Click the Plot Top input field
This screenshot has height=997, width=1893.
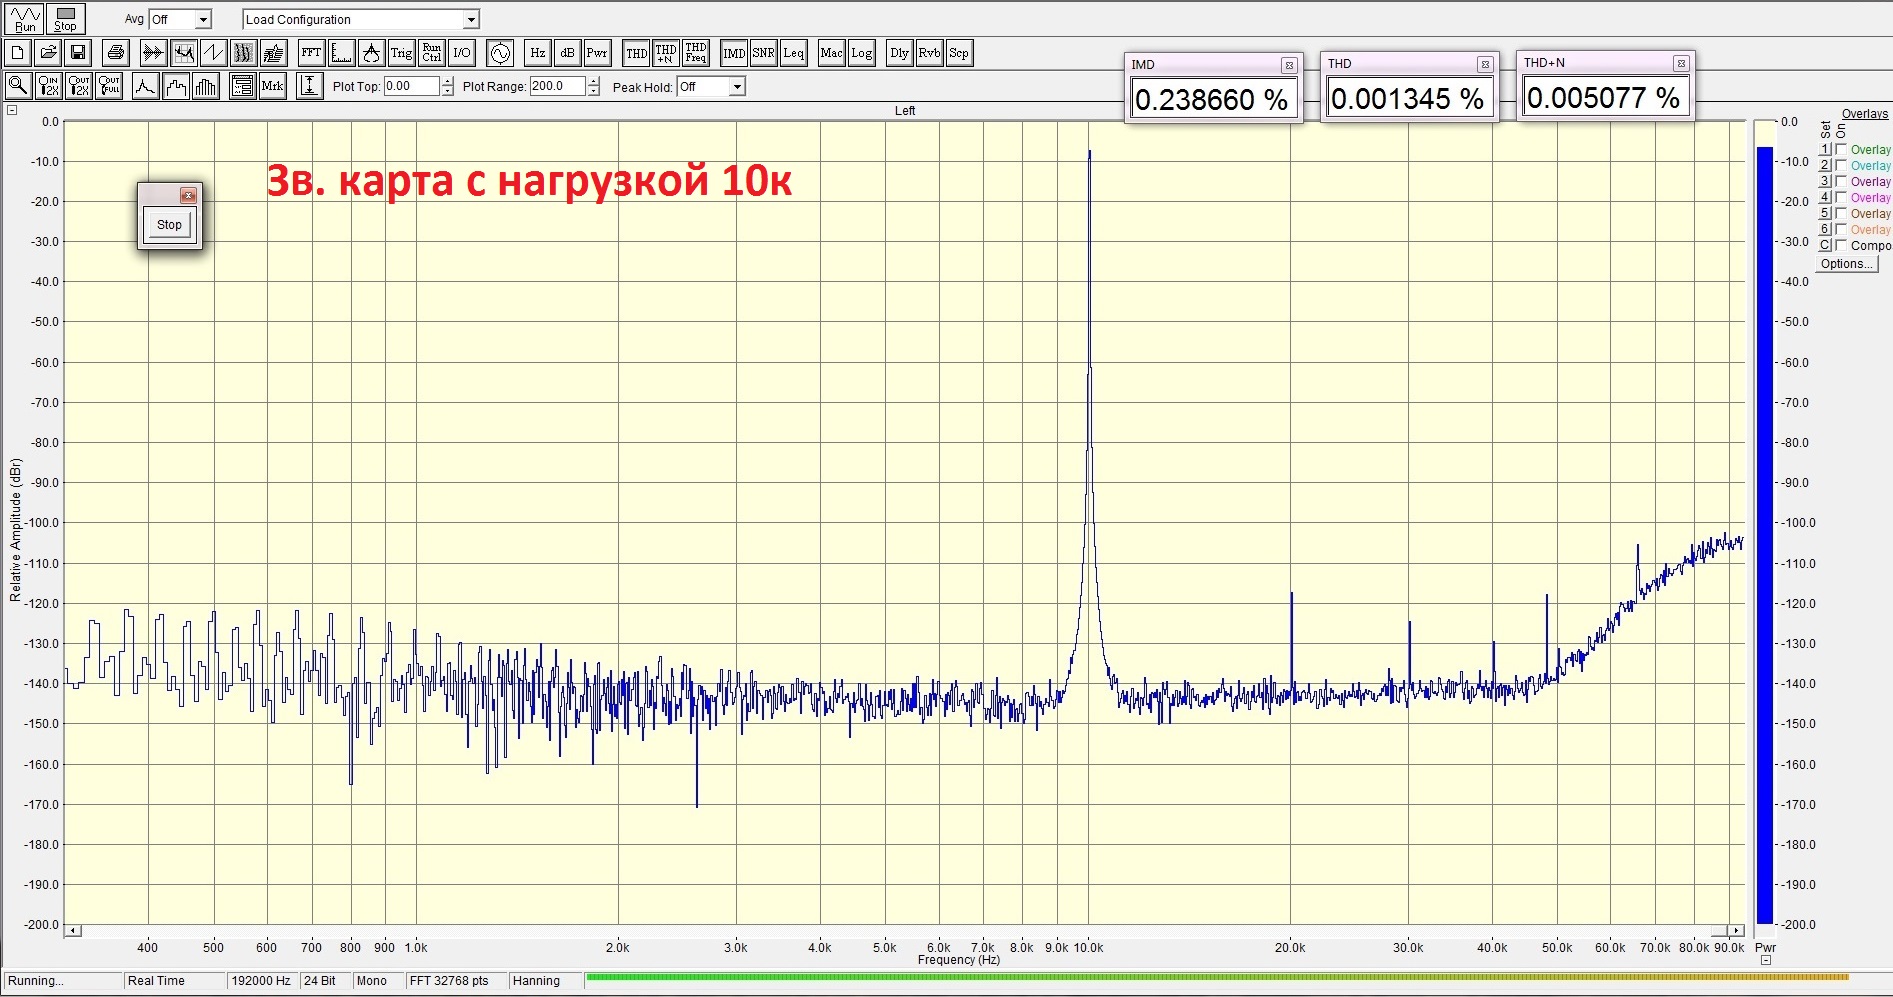click(411, 86)
